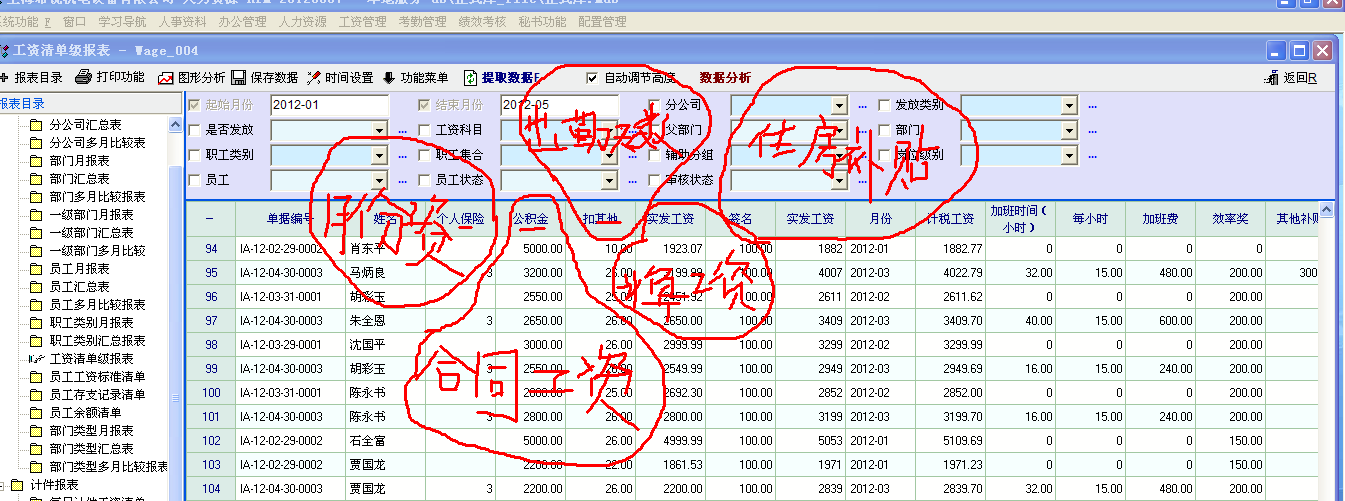Open the 考勤管理 menu
Screen dimensions: 1345x501
[422, 21]
